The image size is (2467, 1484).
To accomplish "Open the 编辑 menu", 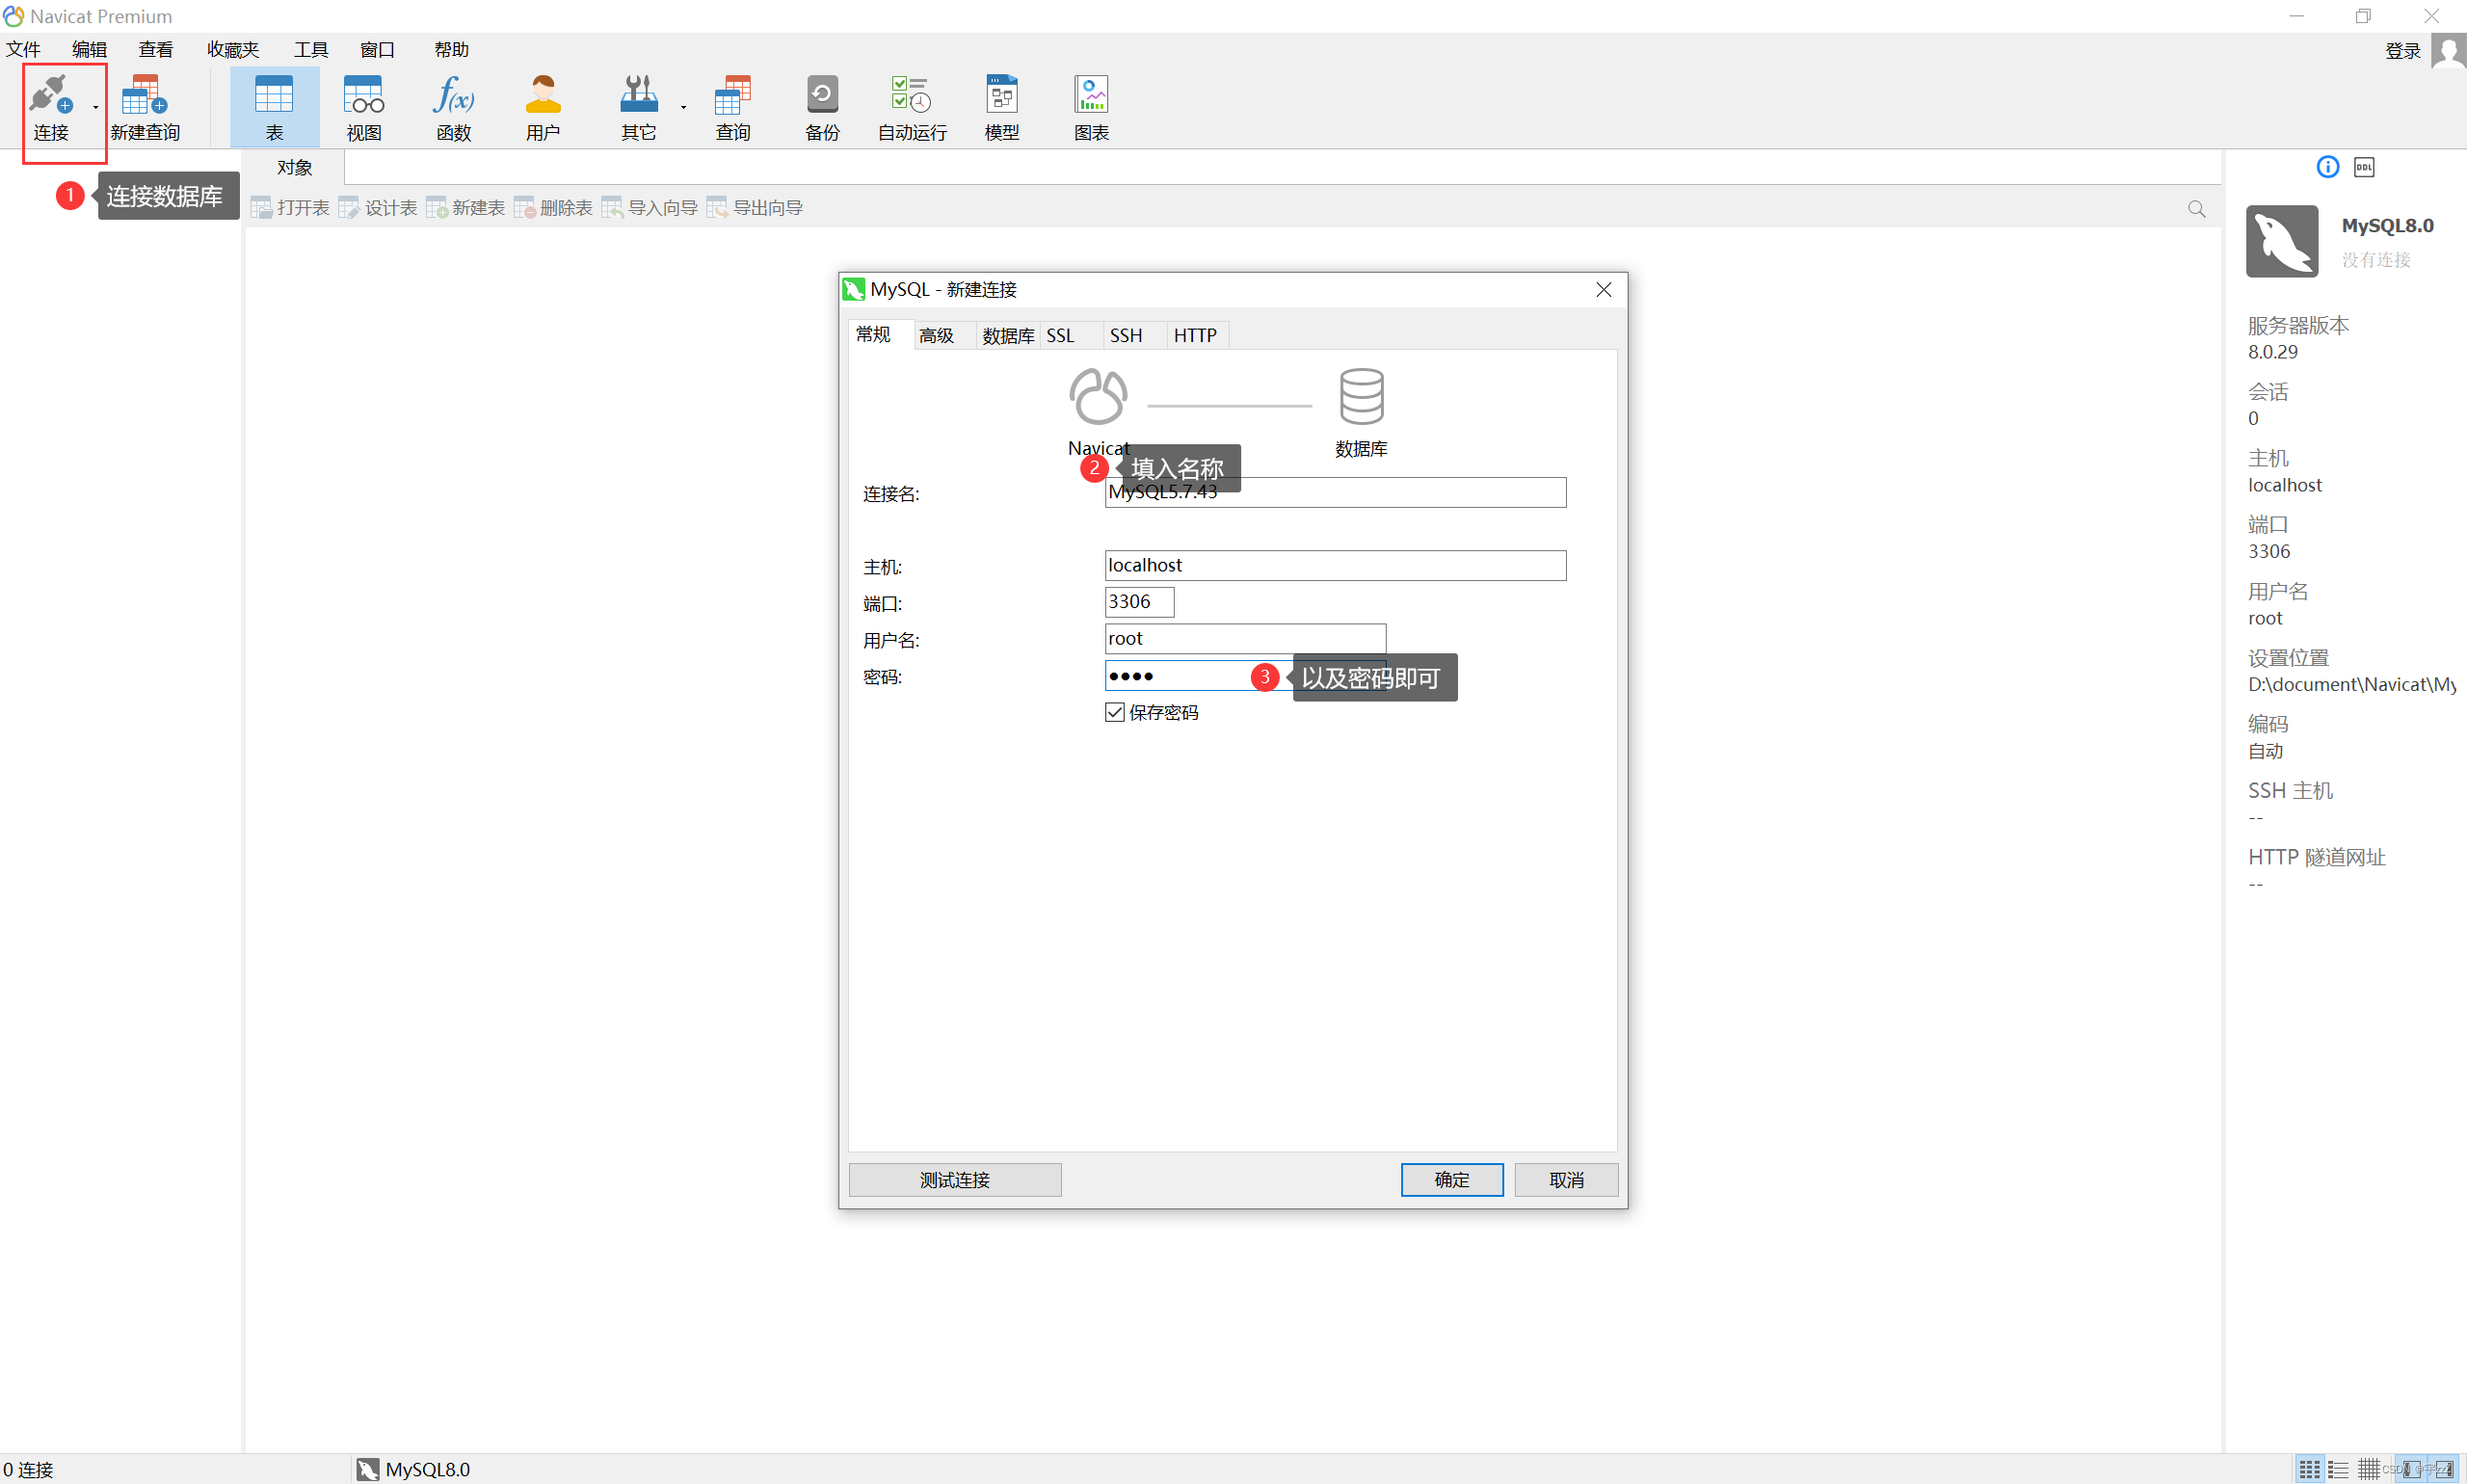I will pyautogui.click(x=89, y=49).
